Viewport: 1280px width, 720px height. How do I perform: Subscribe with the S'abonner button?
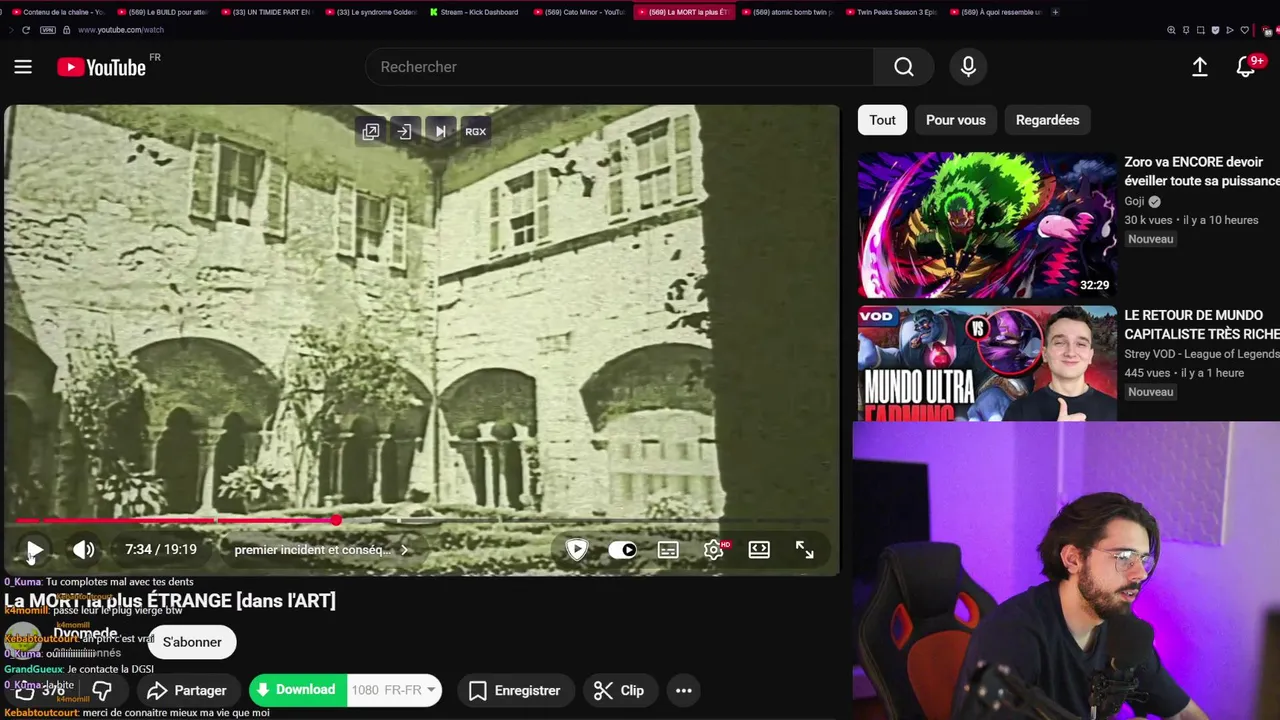[x=192, y=642]
